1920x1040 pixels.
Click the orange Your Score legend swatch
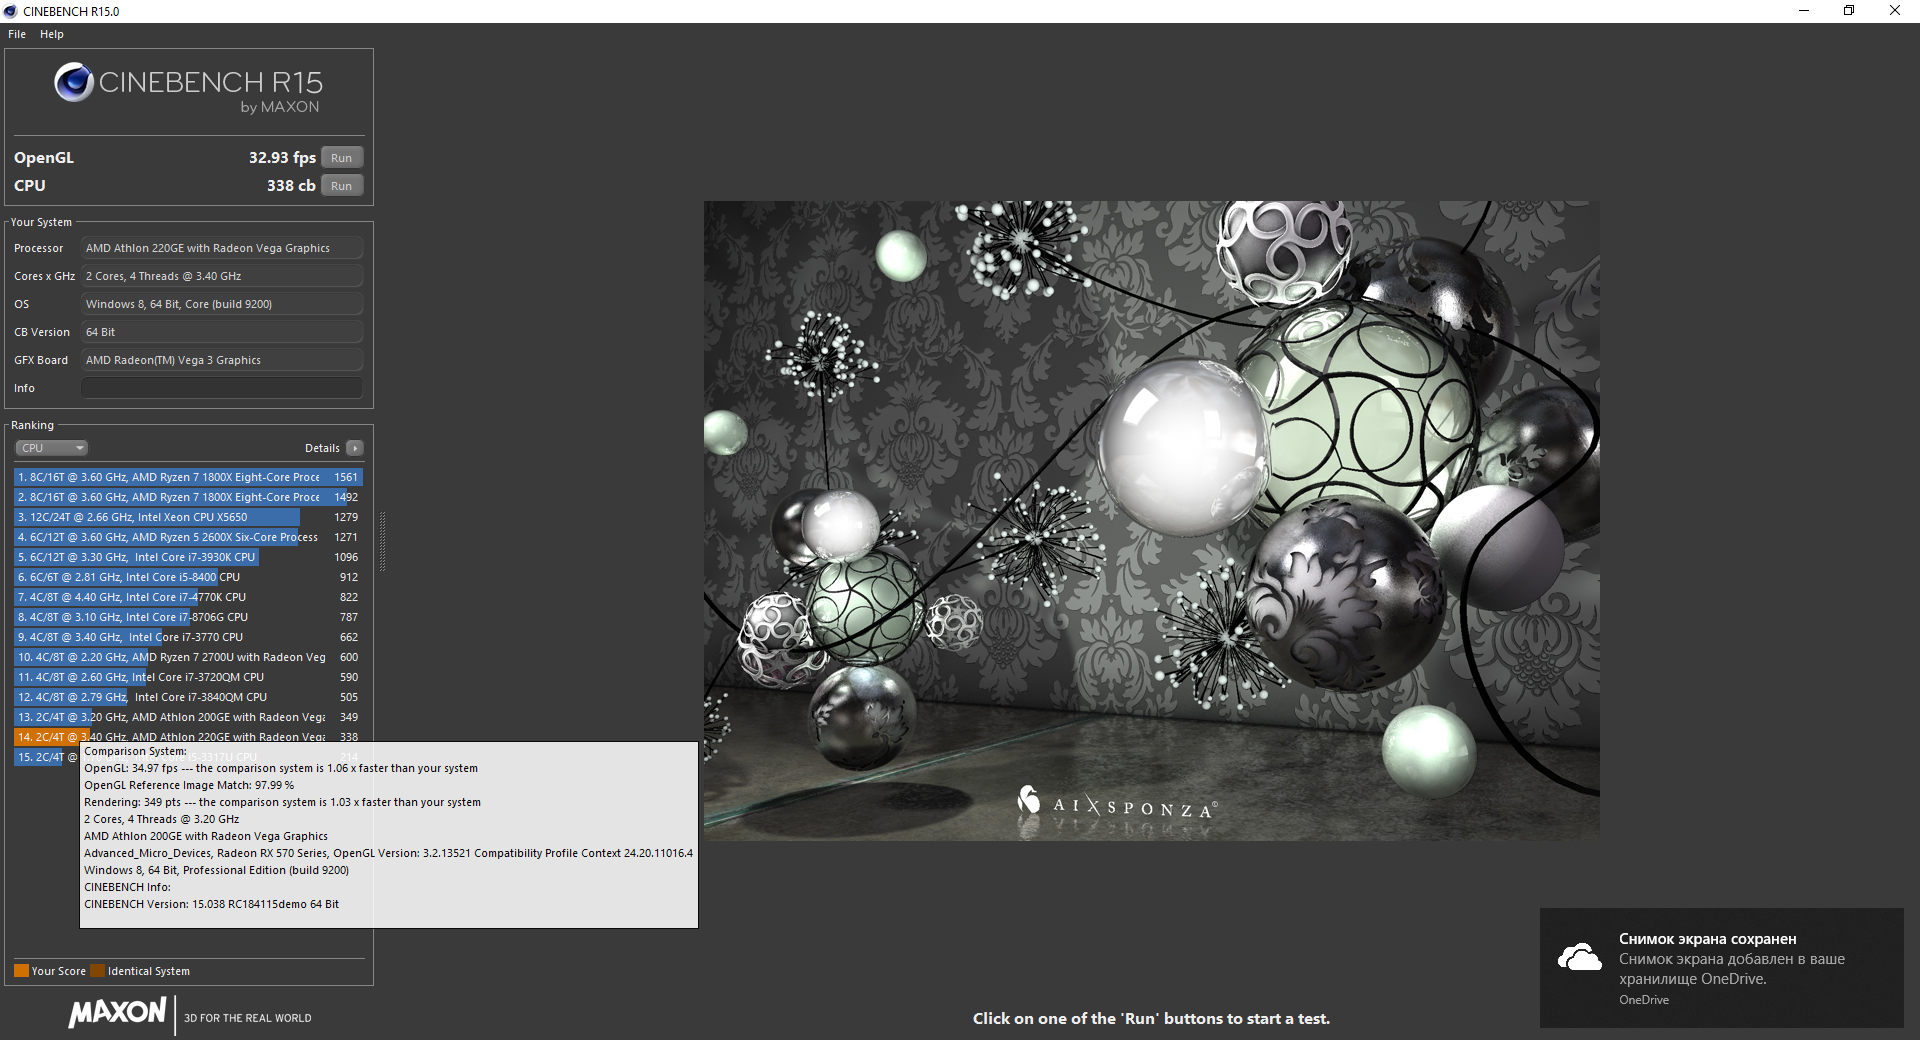[x=21, y=971]
